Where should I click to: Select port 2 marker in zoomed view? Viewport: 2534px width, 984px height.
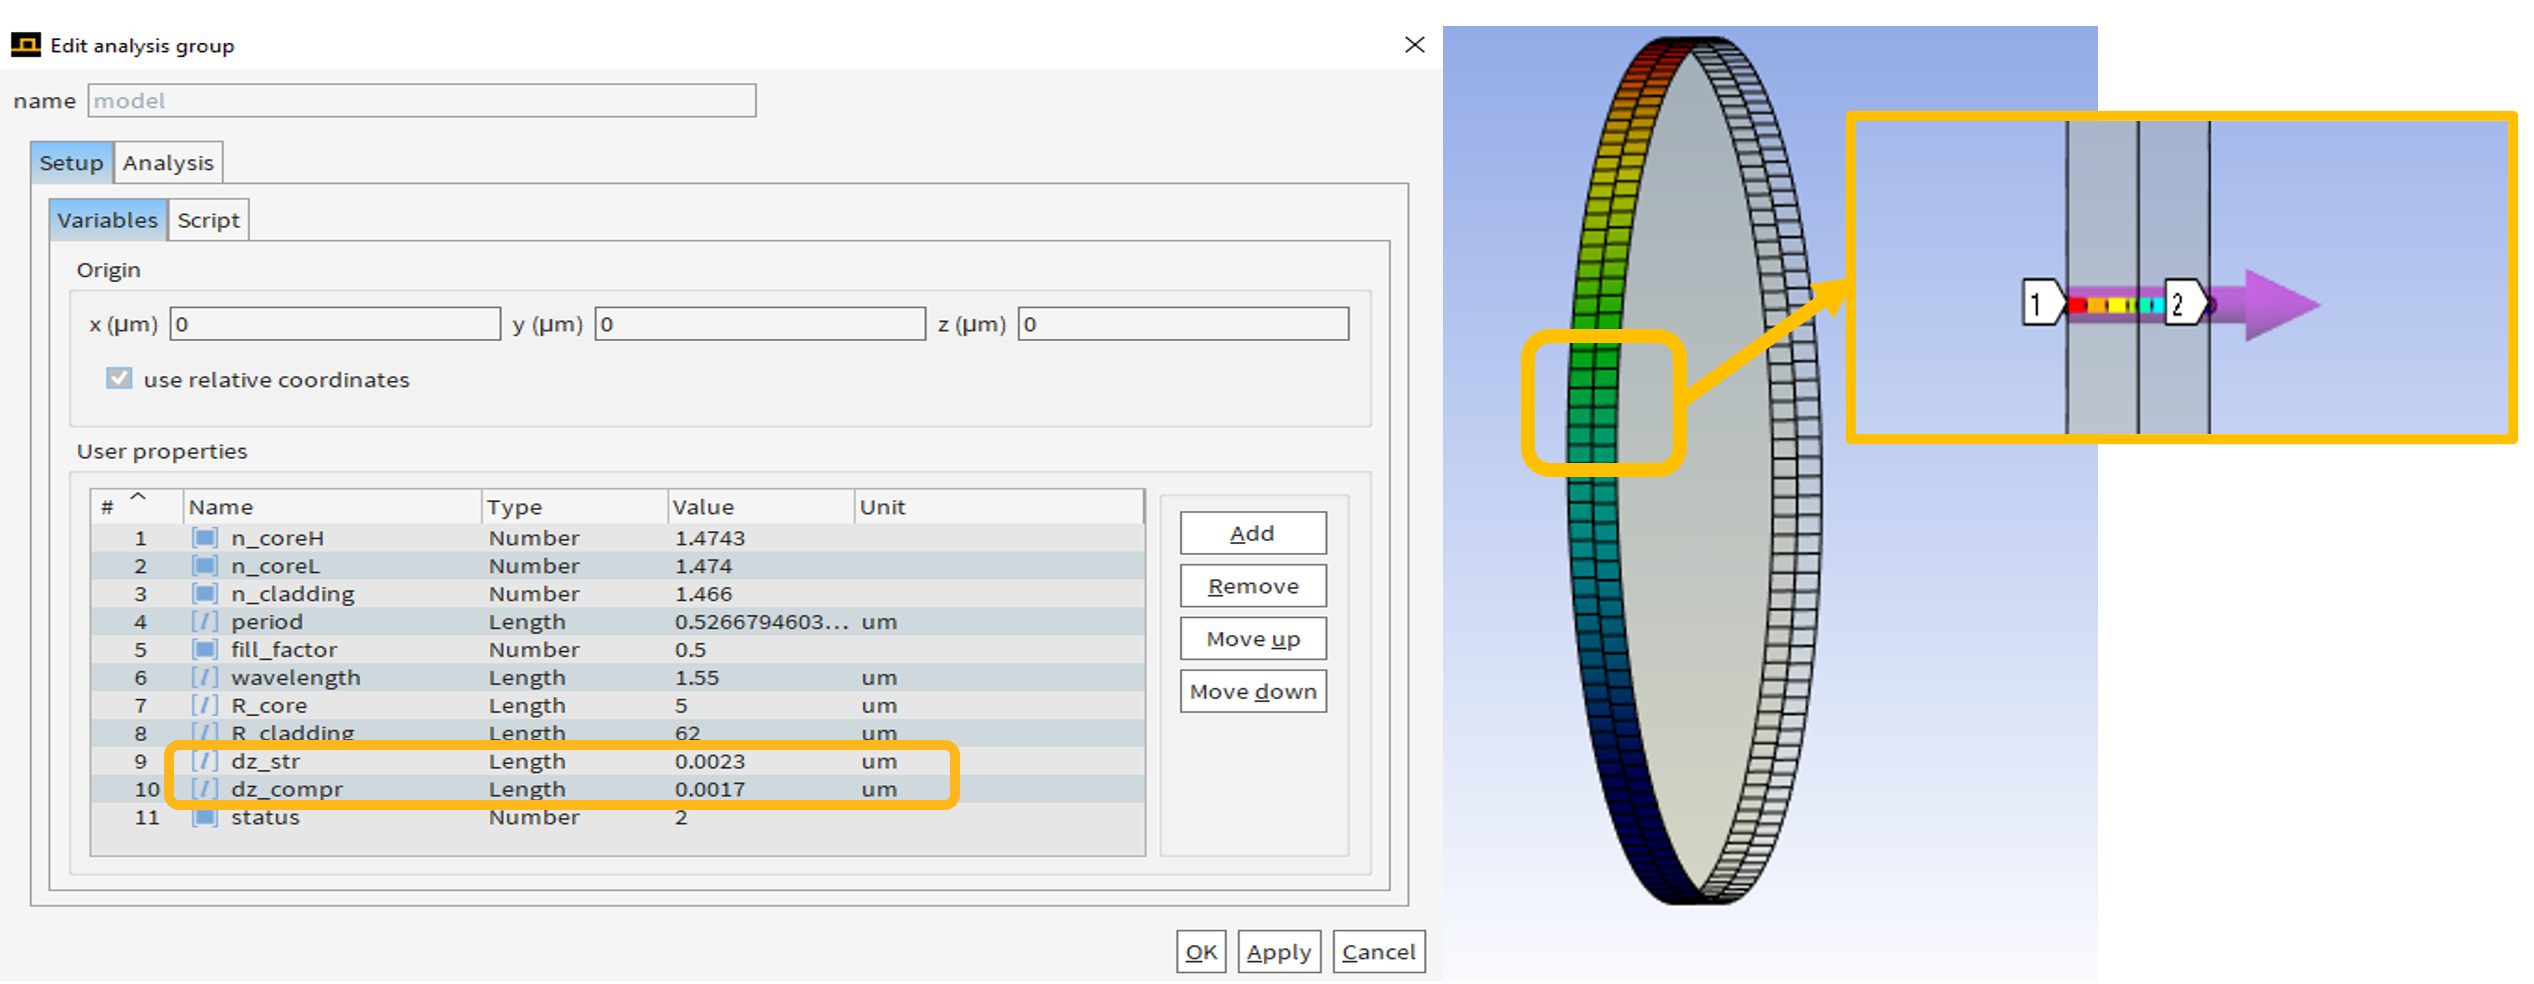[x=2185, y=303]
